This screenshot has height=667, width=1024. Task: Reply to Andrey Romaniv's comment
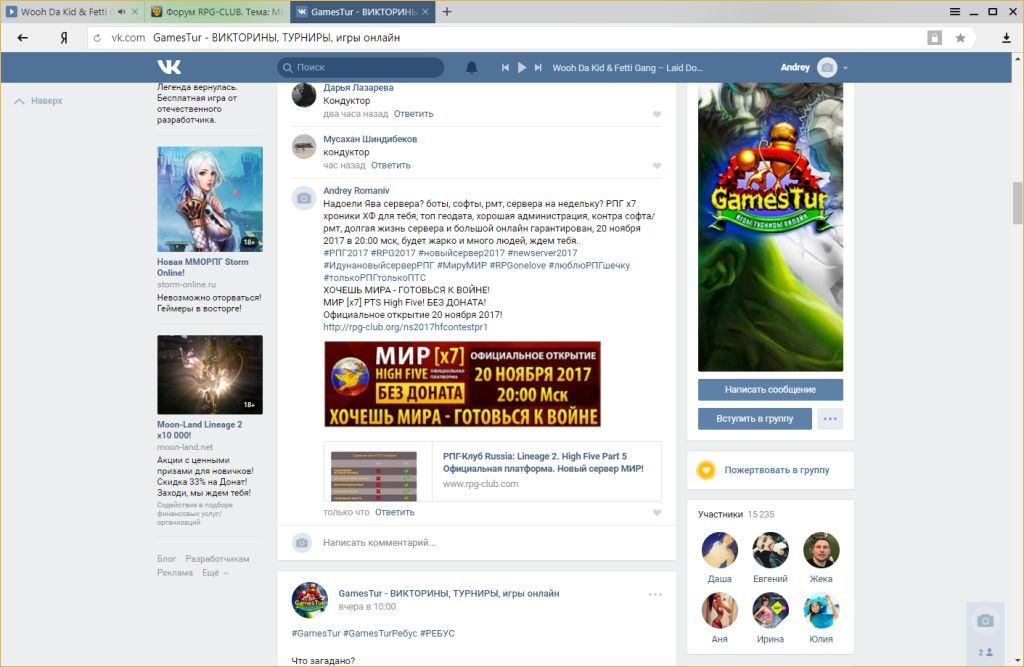click(394, 512)
